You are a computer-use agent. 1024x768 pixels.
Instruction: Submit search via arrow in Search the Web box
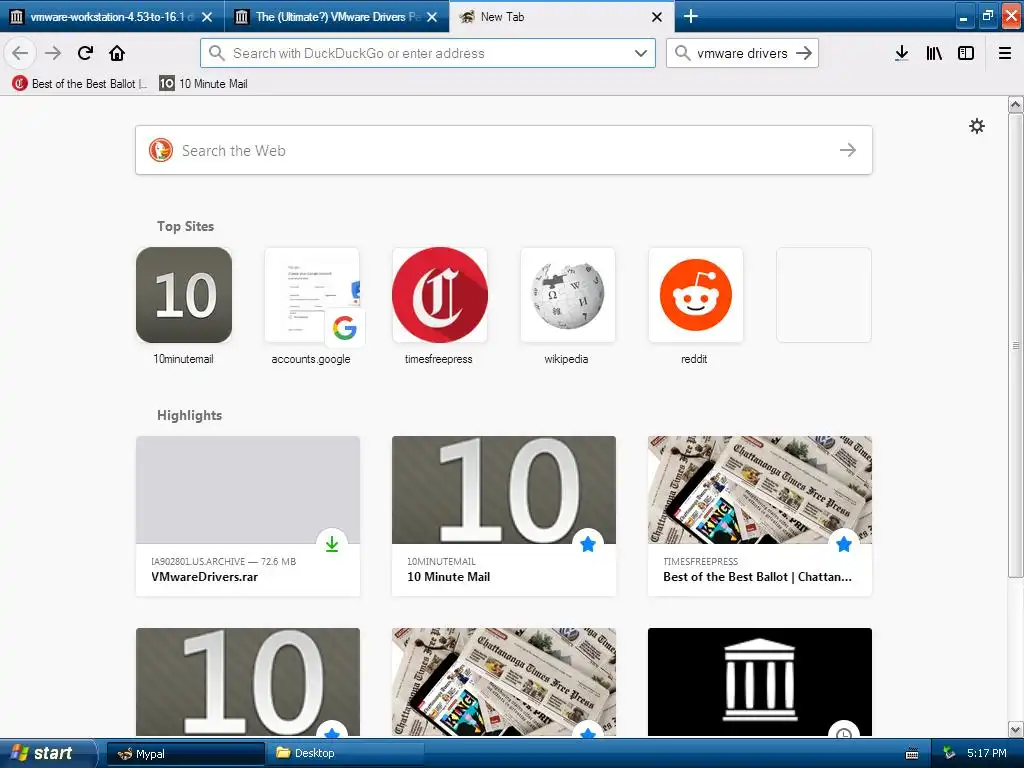coord(848,150)
